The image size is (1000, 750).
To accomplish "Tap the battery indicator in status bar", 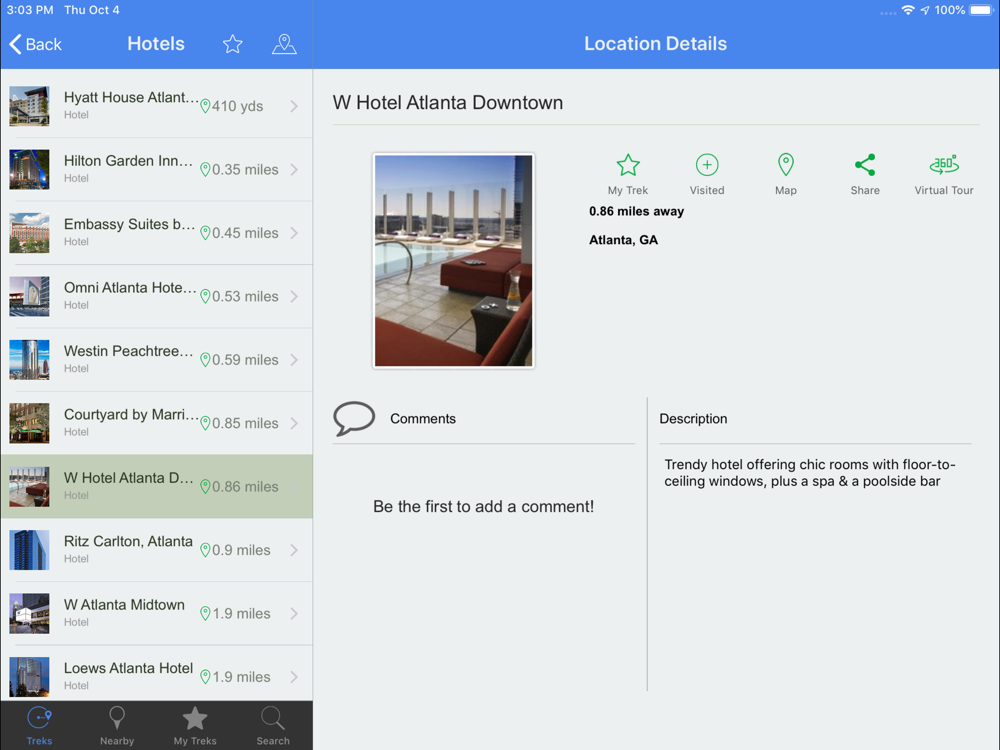I will click(982, 10).
